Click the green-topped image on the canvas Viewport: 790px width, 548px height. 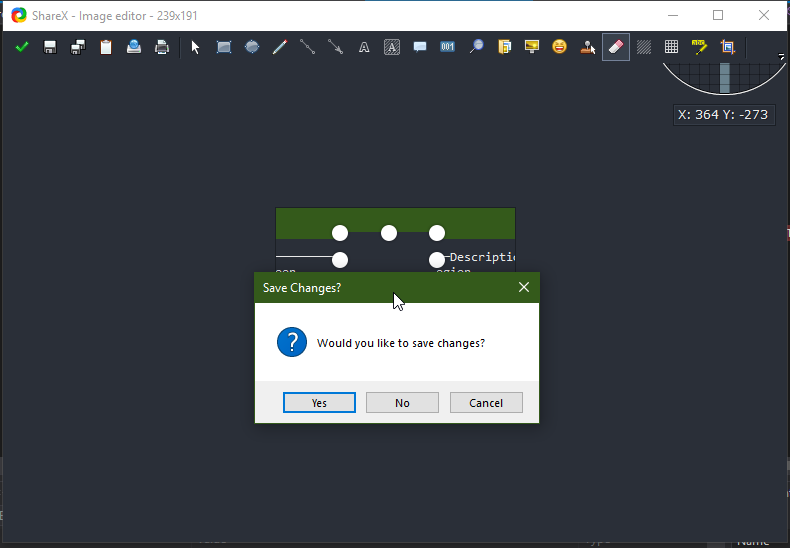(396, 240)
